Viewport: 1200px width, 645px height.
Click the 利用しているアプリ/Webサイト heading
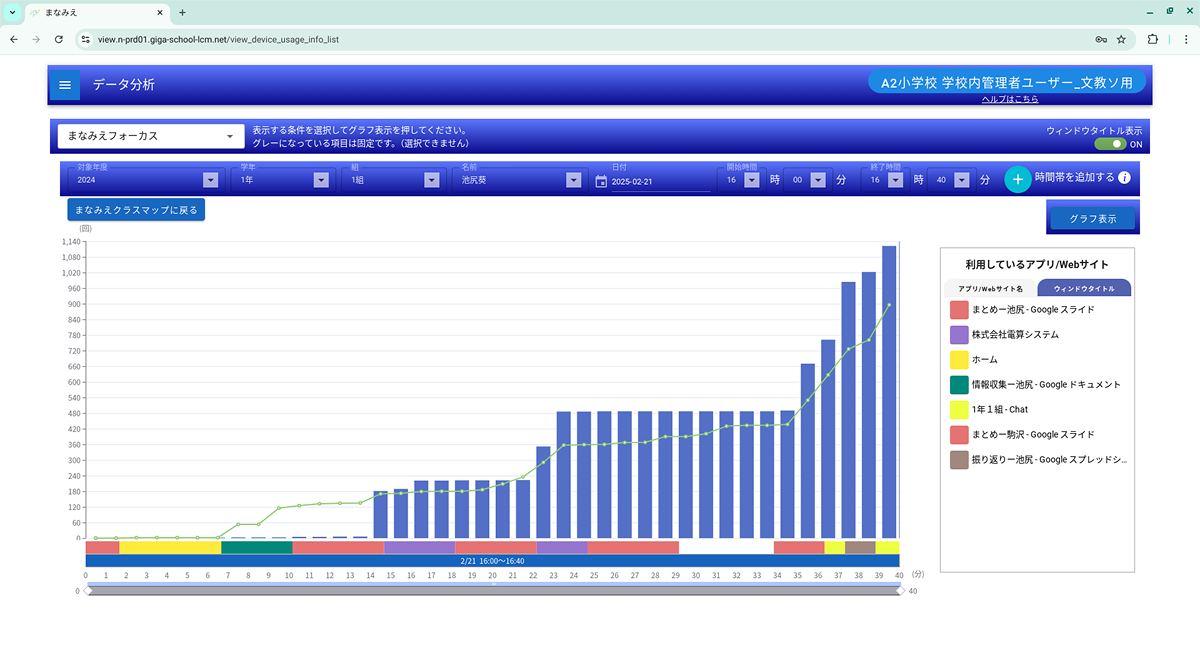coord(1037,265)
